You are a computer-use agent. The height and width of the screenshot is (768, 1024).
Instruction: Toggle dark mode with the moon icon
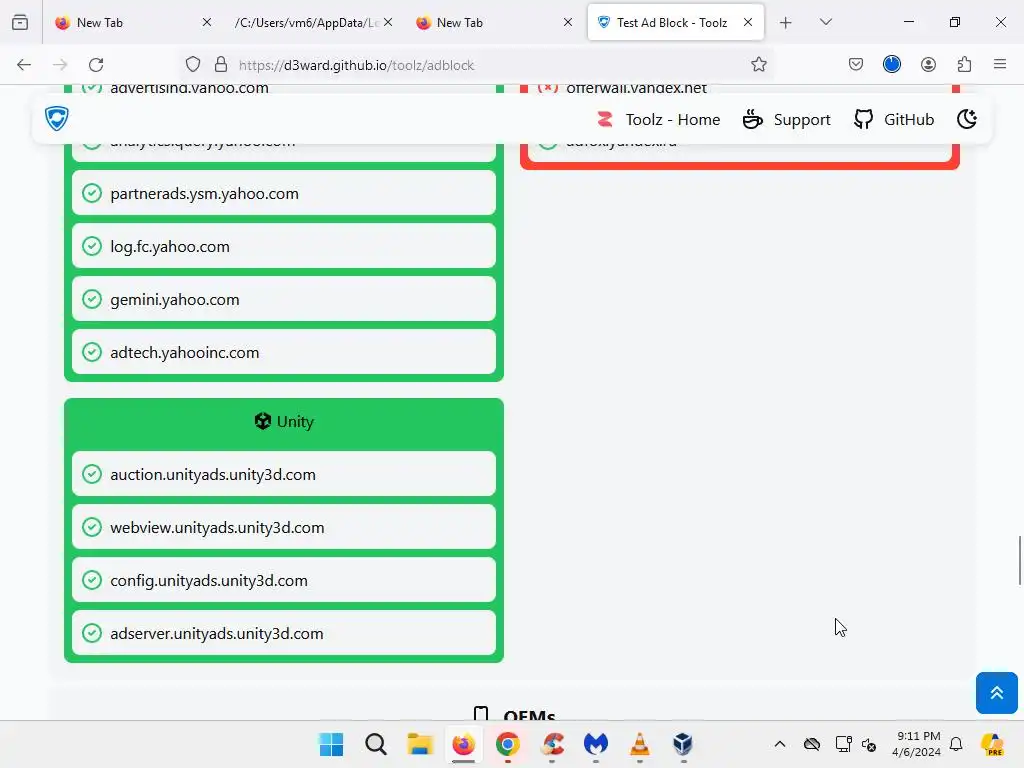pyautogui.click(x=967, y=120)
